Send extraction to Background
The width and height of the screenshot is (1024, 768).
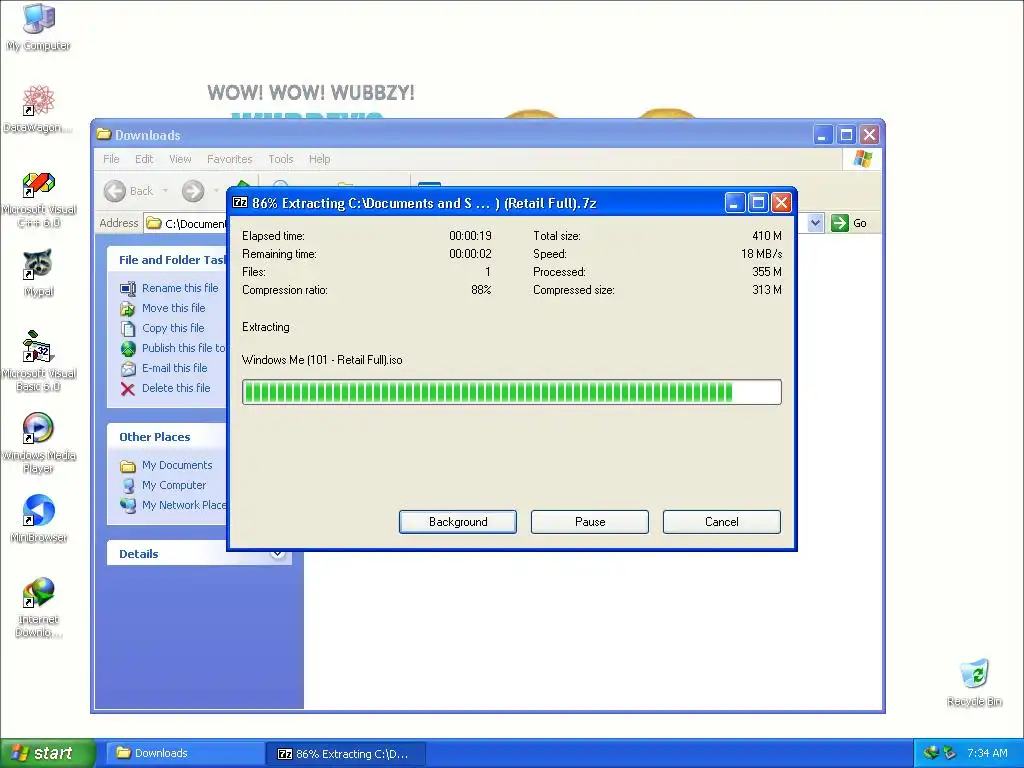pos(458,522)
